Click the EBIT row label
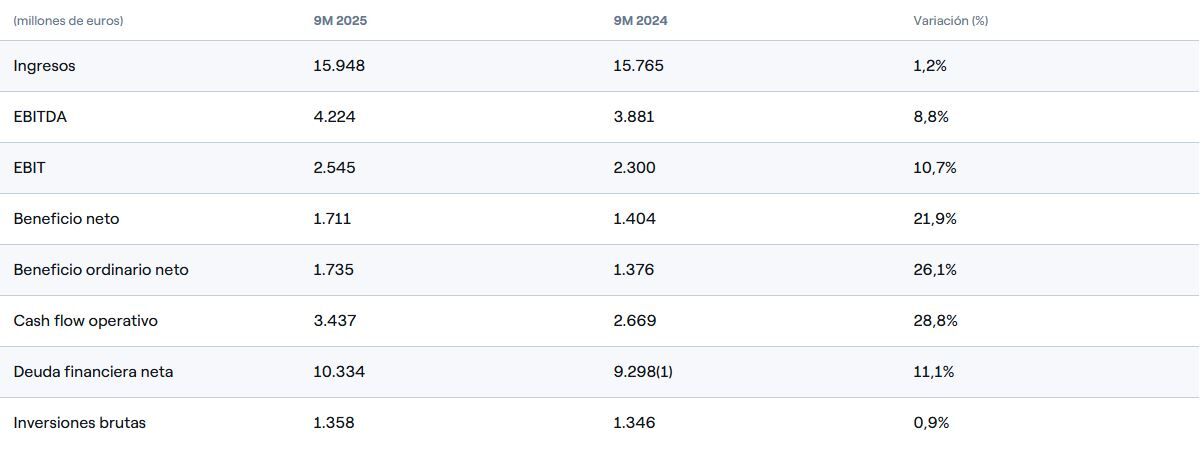 coord(29,168)
